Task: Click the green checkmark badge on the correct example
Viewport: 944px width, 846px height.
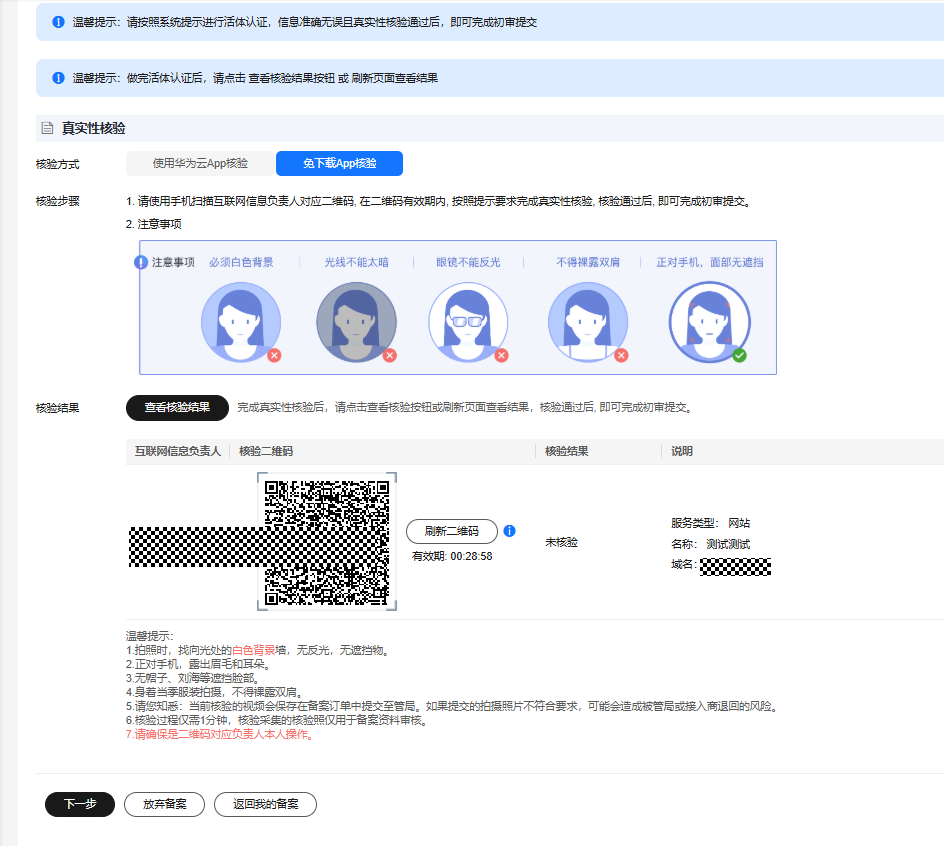Action: (x=740, y=355)
